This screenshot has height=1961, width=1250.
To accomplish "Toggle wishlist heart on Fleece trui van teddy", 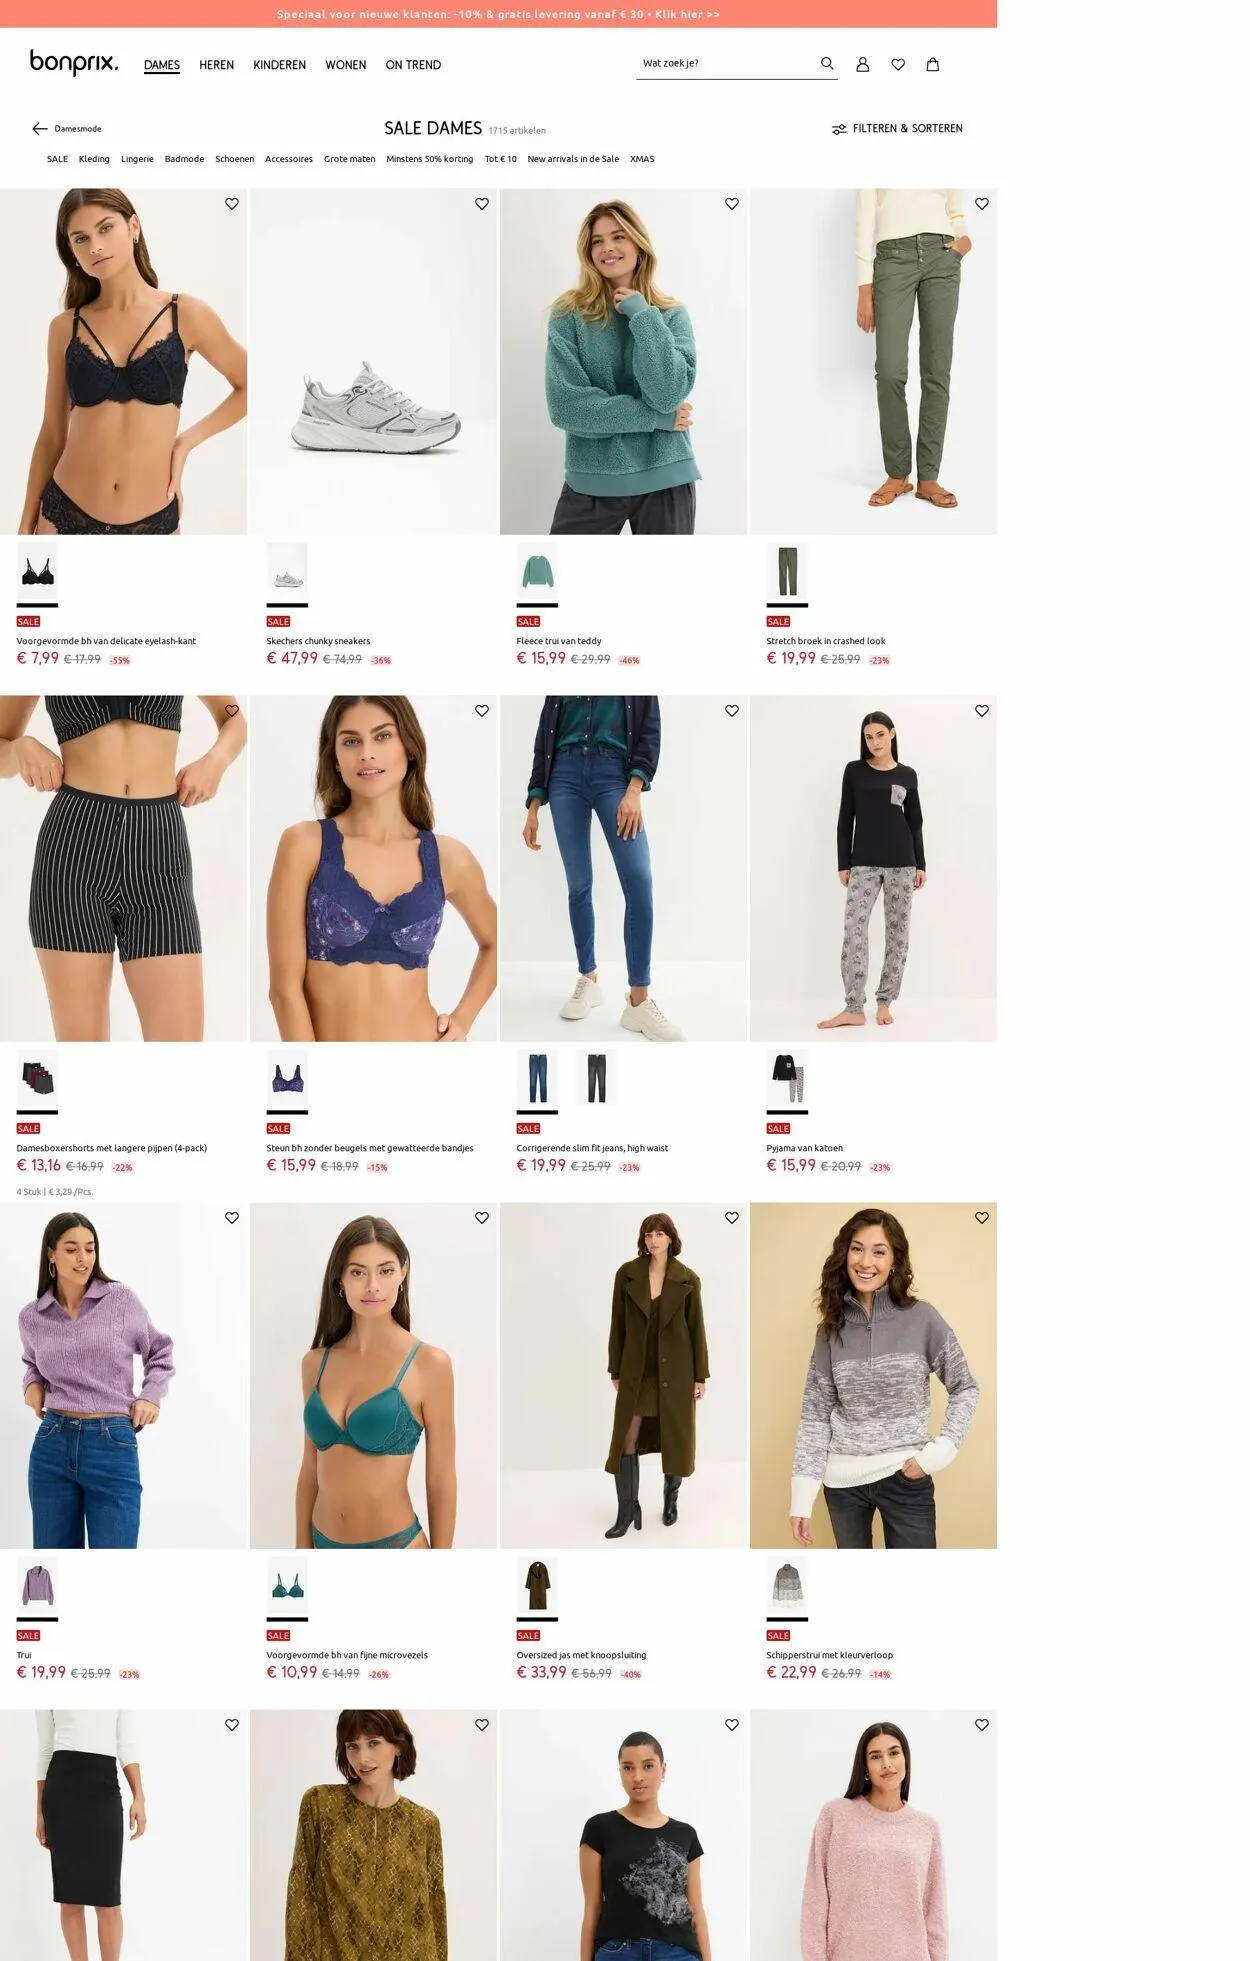I will (732, 204).
